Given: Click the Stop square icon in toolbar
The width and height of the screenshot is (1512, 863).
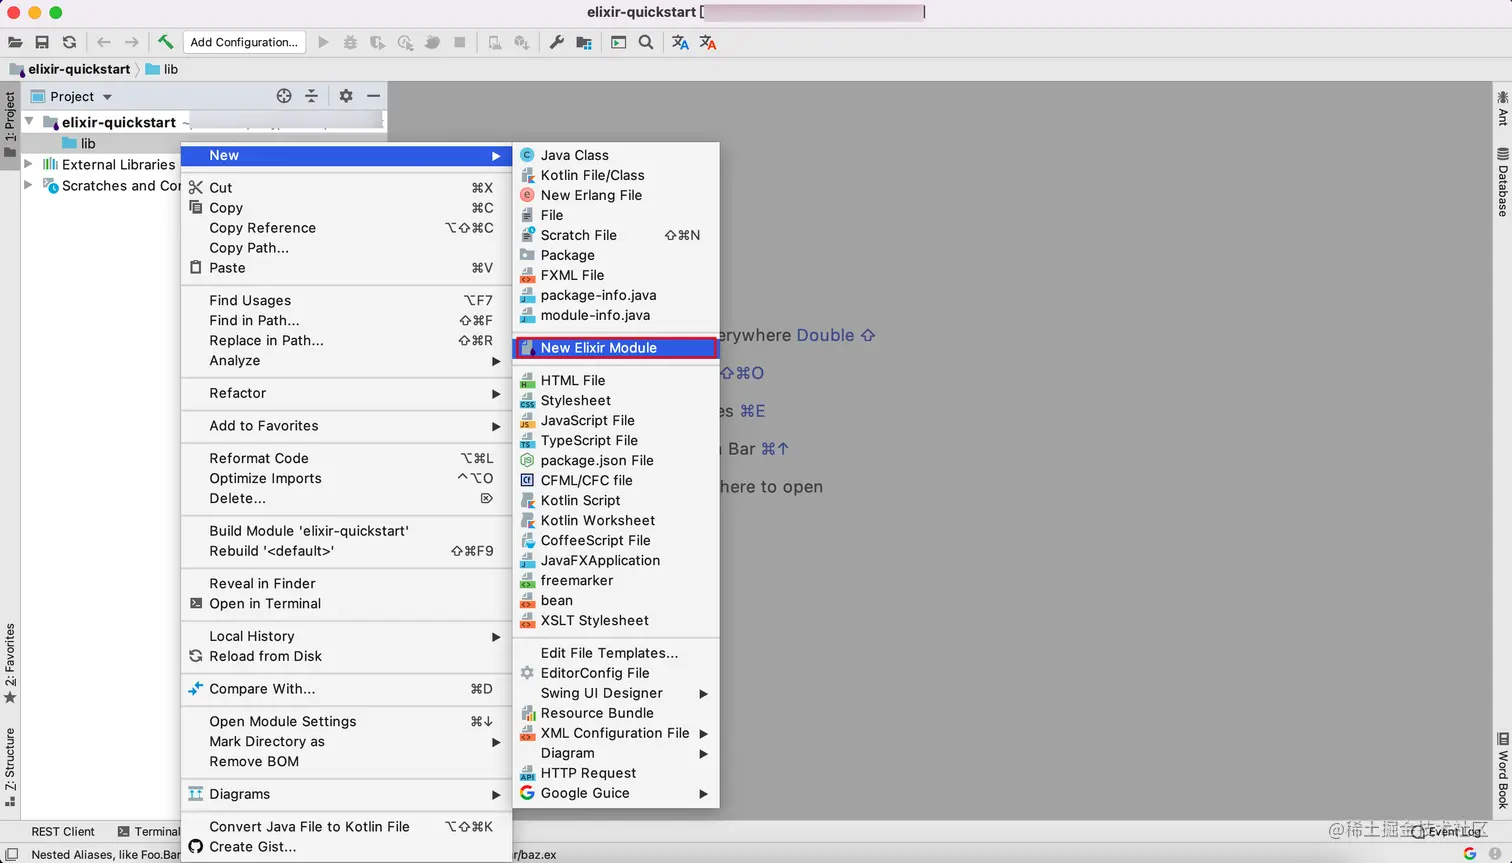Looking at the screenshot, I should pyautogui.click(x=460, y=42).
